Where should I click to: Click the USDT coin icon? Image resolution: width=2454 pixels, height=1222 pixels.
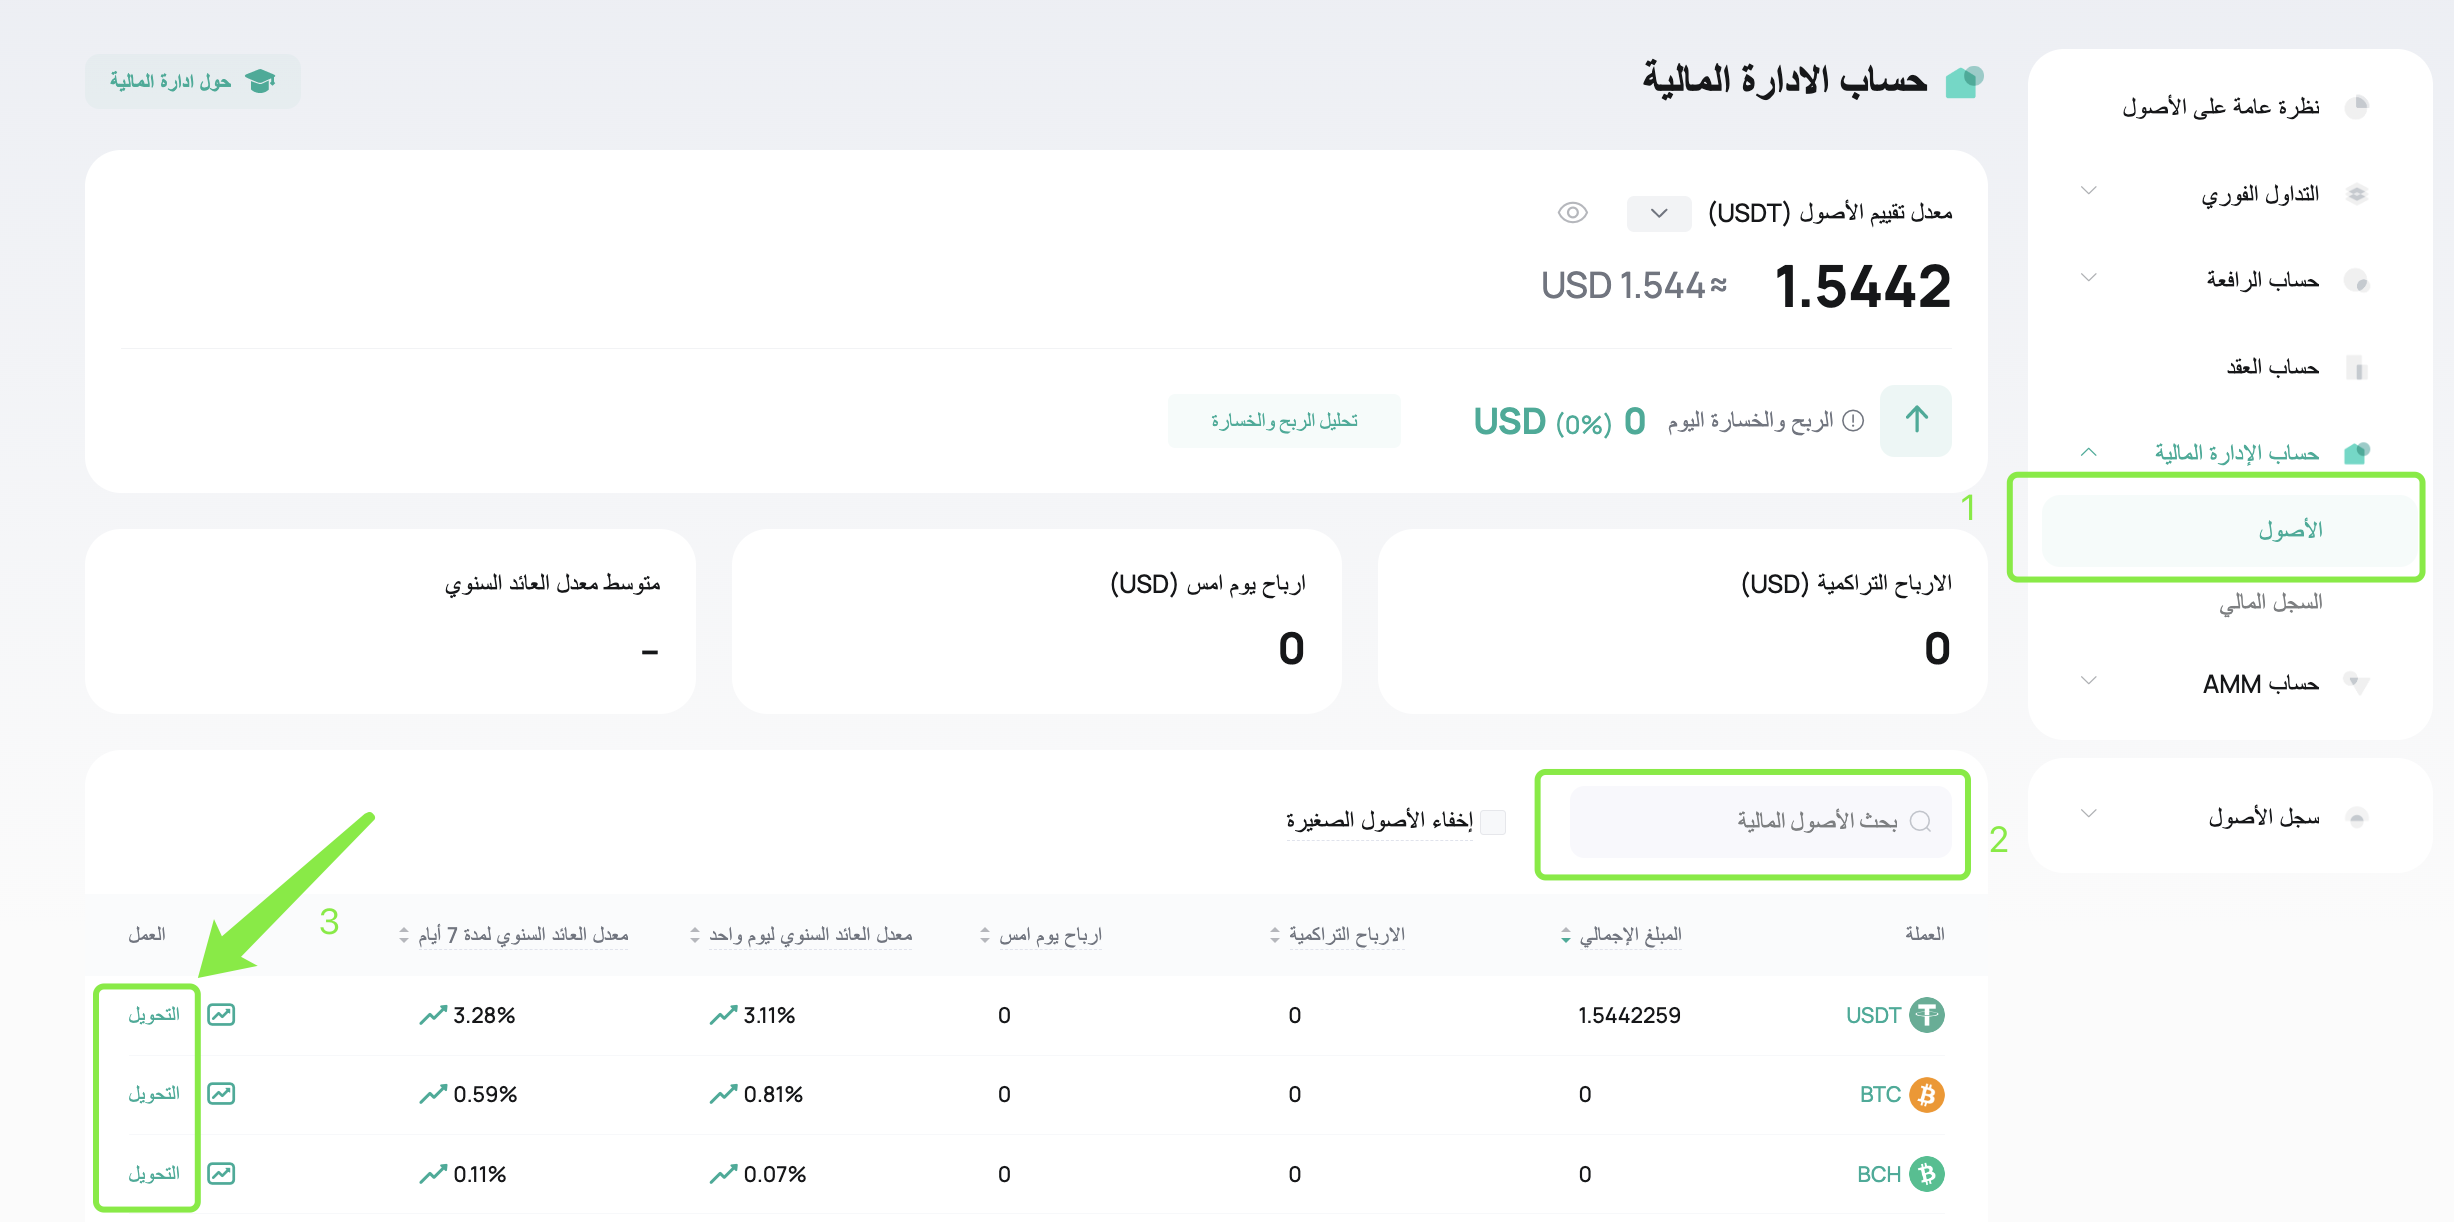click(1926, 1015)
